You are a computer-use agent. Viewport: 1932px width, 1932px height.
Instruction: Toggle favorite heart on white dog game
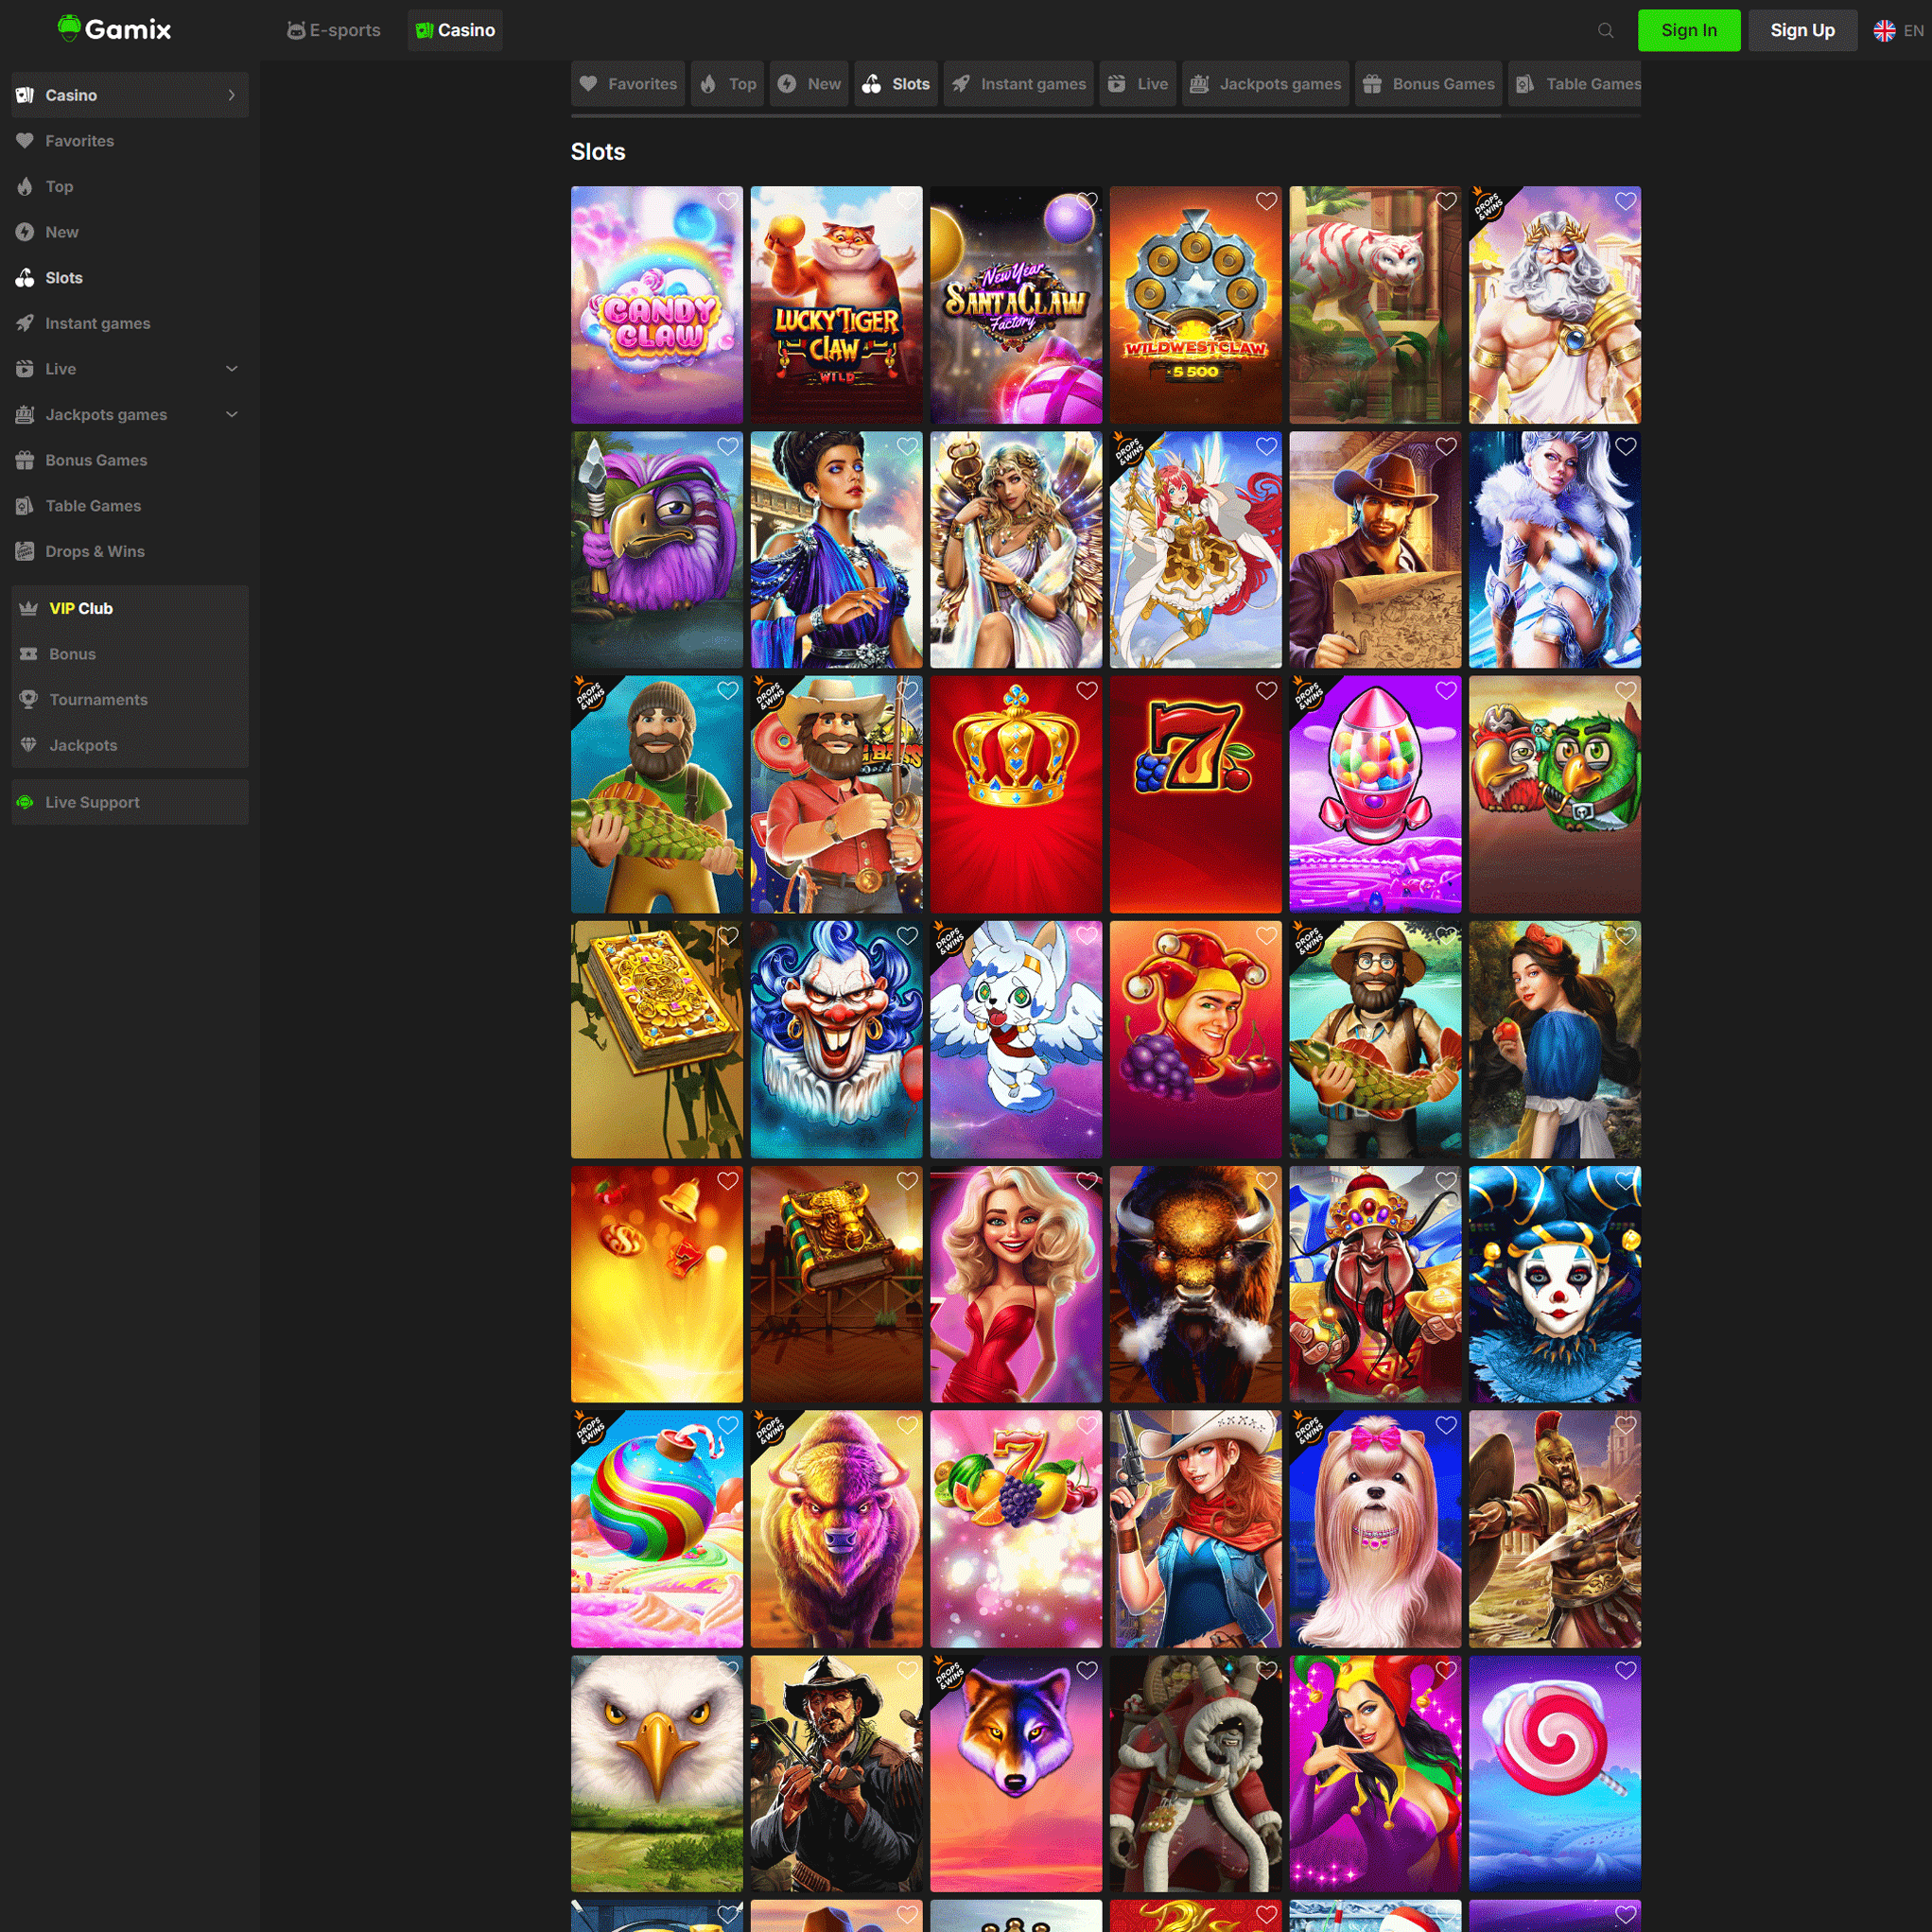1446,1425
